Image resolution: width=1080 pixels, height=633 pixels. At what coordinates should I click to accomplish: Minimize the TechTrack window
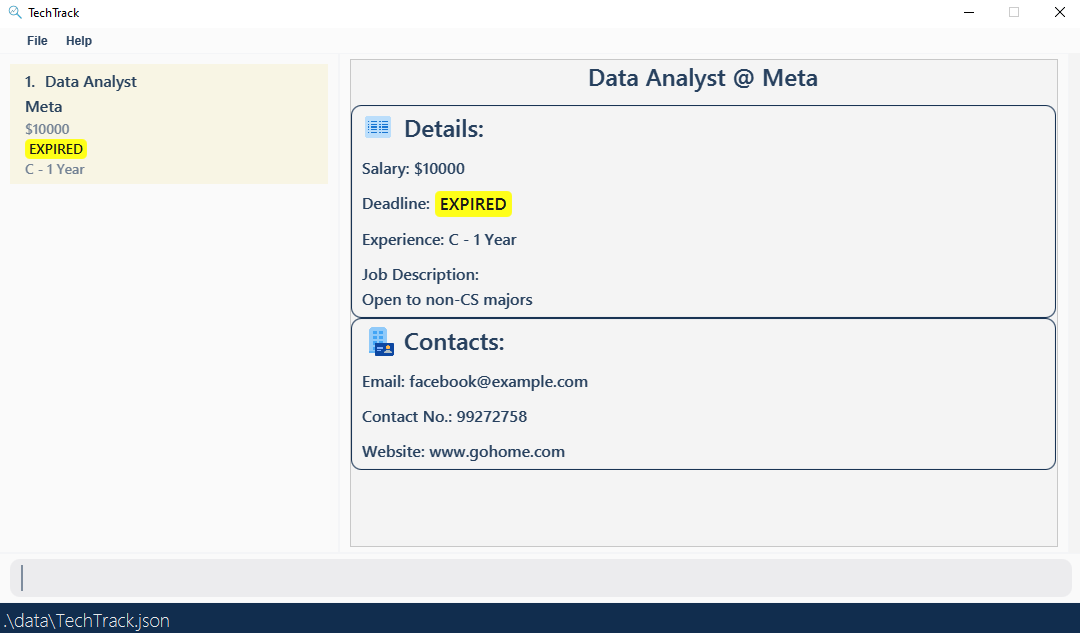(x=968, y=12)
